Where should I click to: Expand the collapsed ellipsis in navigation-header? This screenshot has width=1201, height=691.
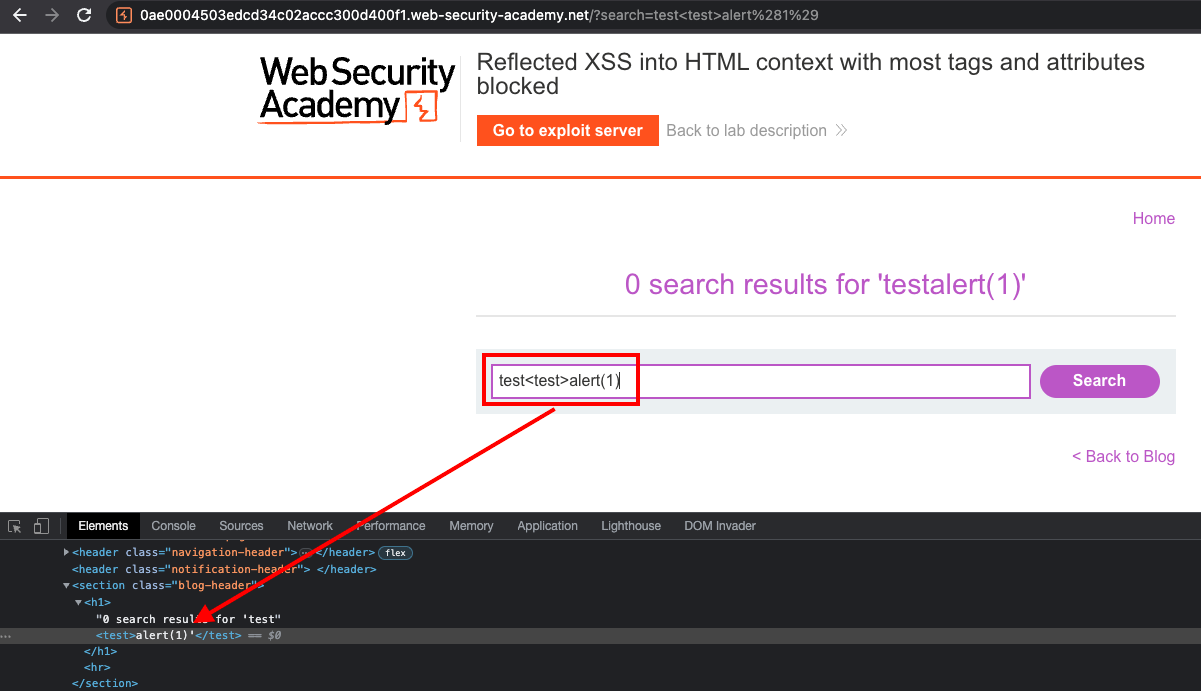[305, 552]
